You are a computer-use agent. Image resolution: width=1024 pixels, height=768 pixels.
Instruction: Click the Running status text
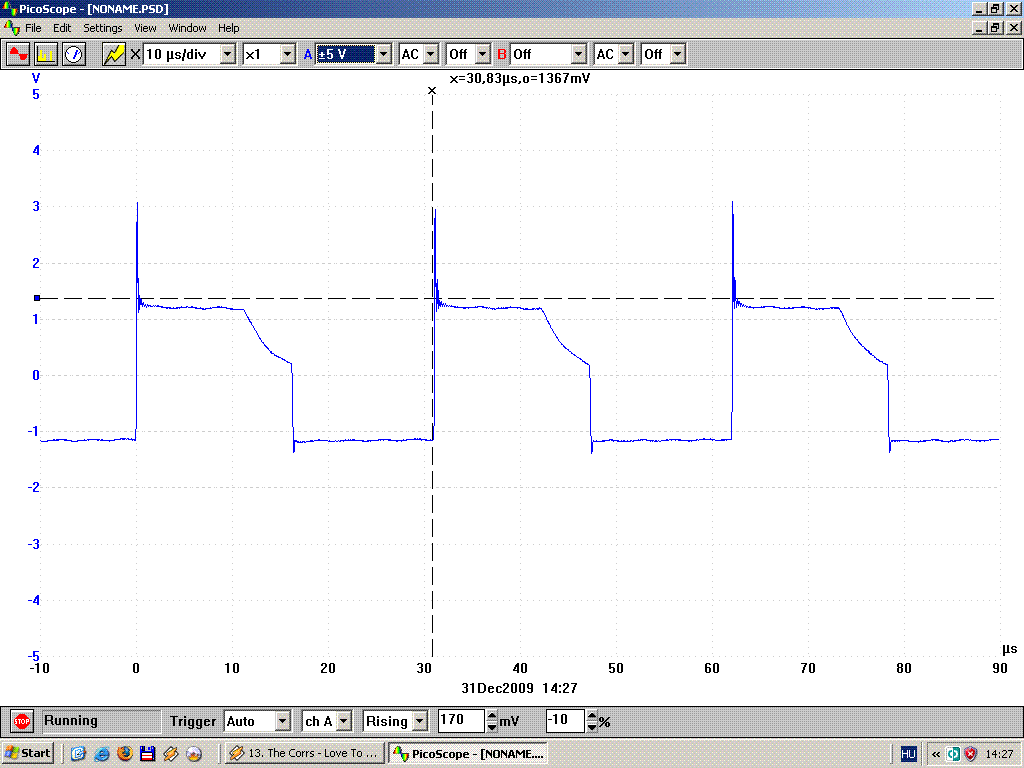(71, 720)
